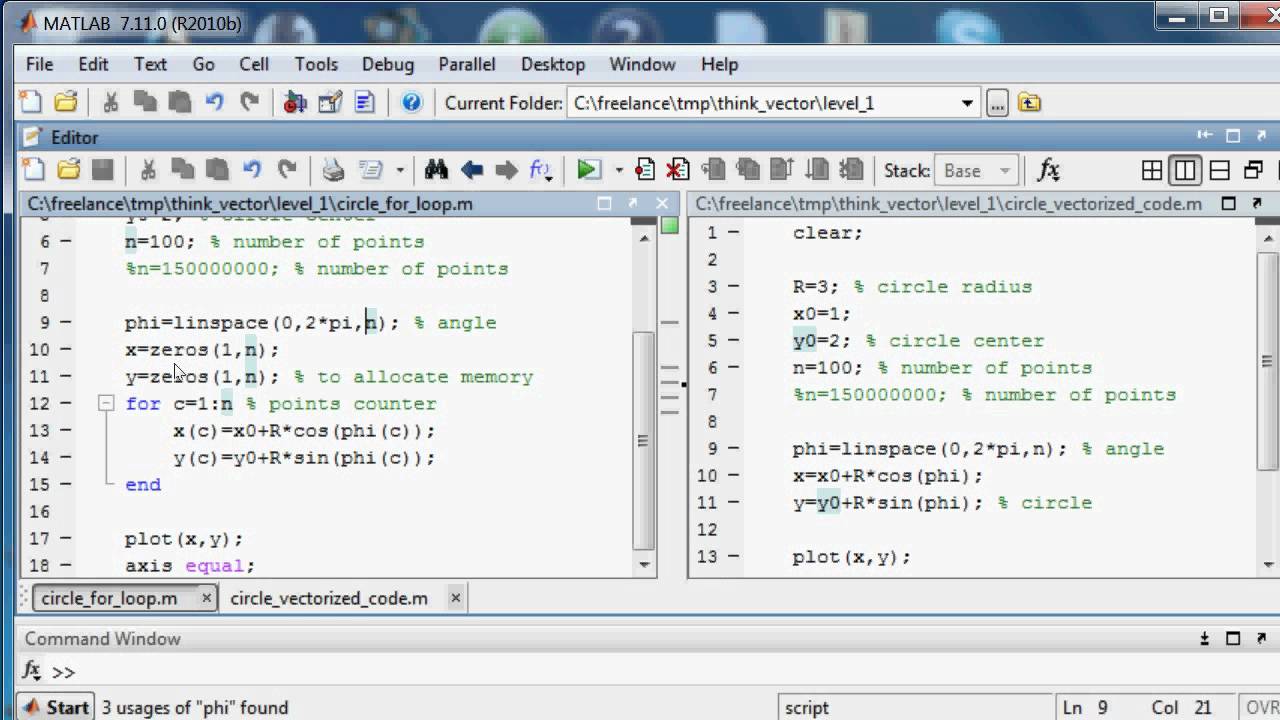
Task: Click the blue Help question mark icon
Action: tap(412, 102)
